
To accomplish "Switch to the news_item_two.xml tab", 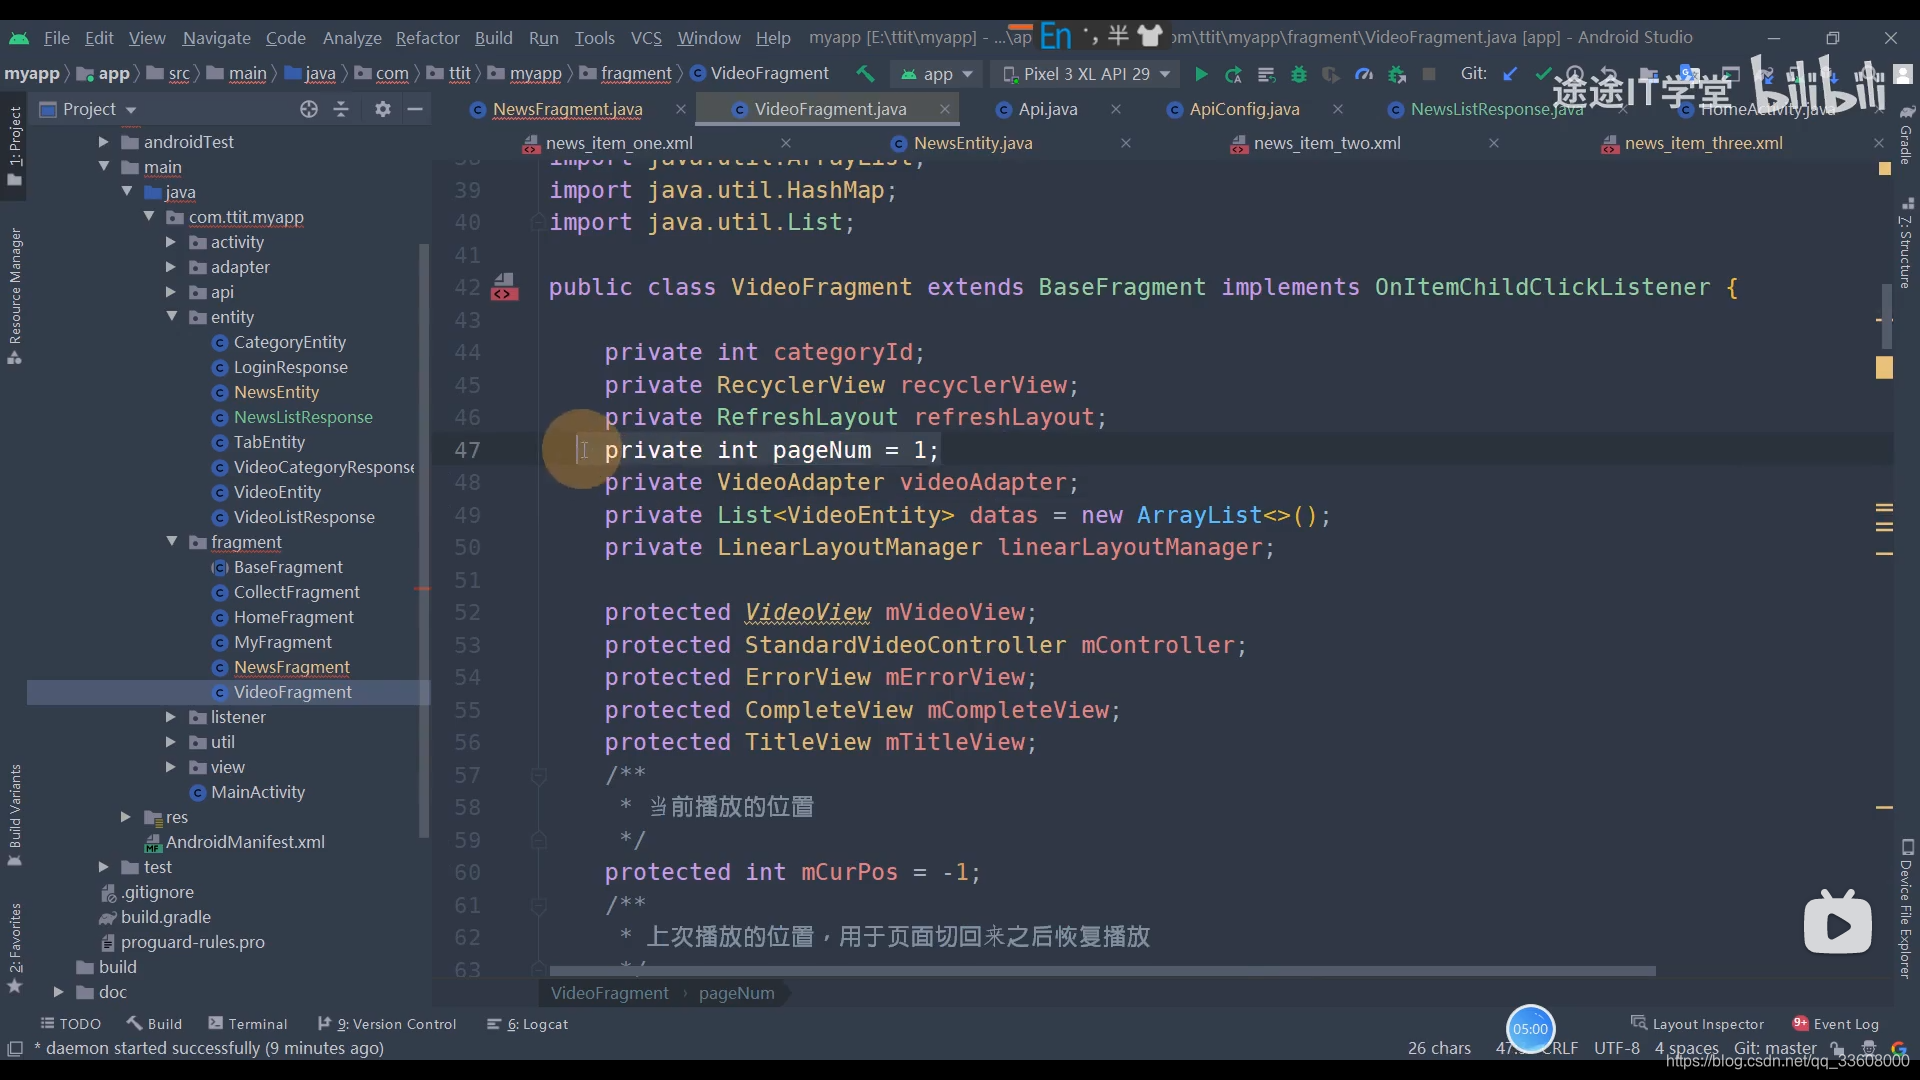I will click(1327, 143).
